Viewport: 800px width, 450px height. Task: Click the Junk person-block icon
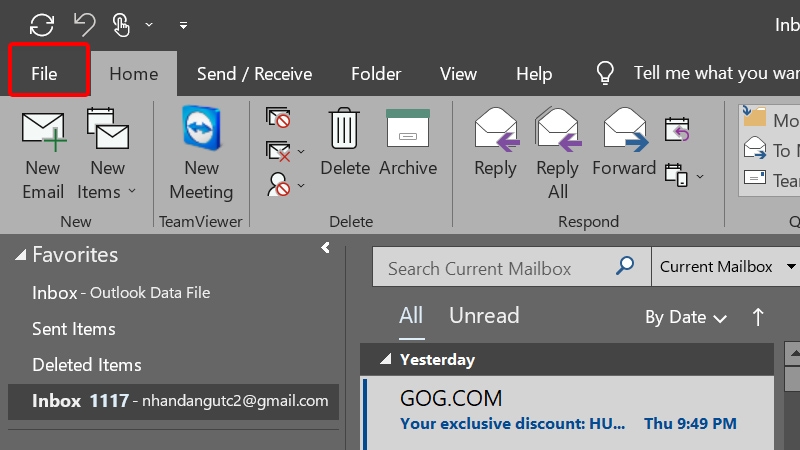coord(279,185)
